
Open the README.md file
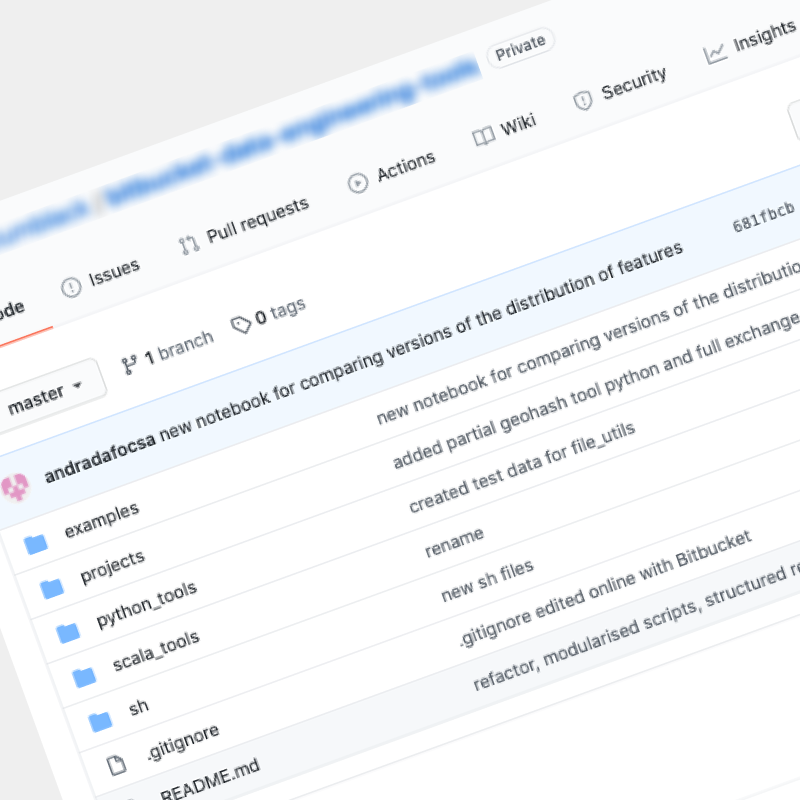210,780
